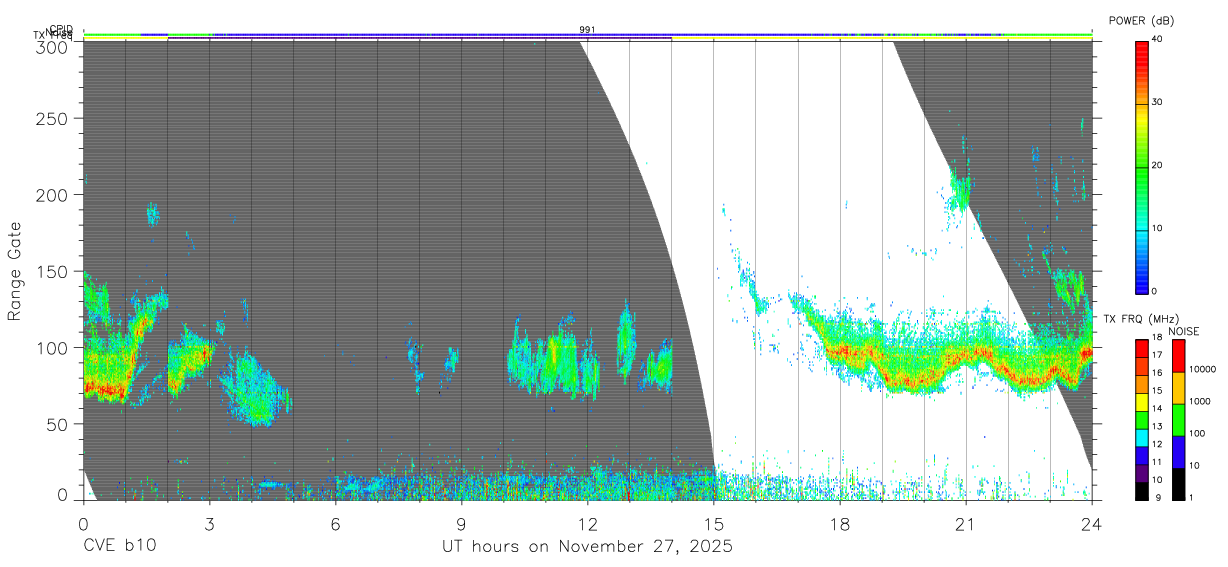
Task: Click the red NOISE swatch above 10000
Action: click(1178, 356)
